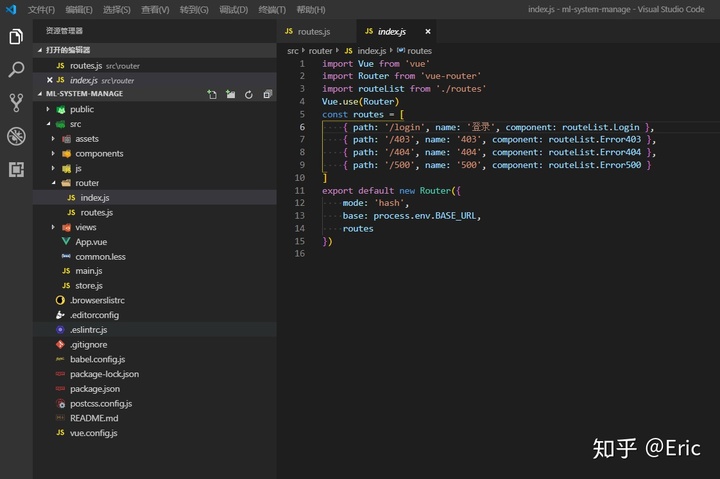Viewport: 720px width, 479px height.
Task: Close index.js in the open editors list
Action: pyautogui.click(x=50, y=80)
